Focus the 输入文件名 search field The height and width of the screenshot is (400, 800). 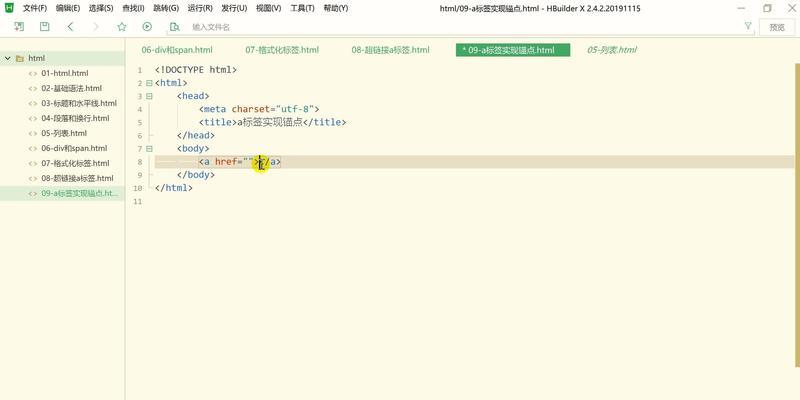click(x=462, y=27)
